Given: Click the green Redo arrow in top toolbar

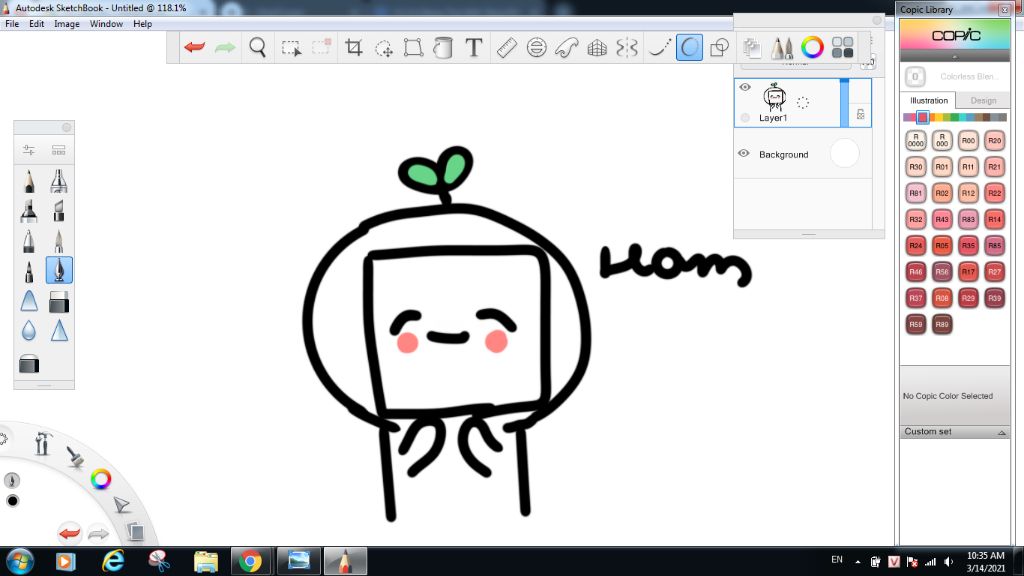Looking at the screenshot, I should (x=225, y=47).
